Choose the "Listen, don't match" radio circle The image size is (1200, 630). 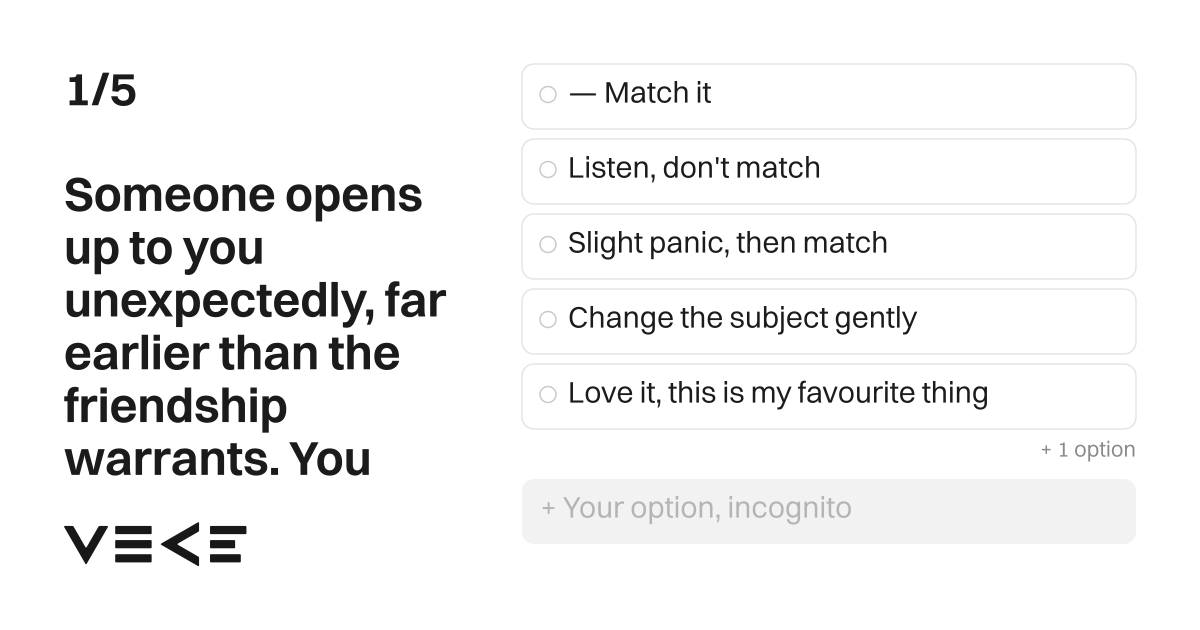(547, 170)
